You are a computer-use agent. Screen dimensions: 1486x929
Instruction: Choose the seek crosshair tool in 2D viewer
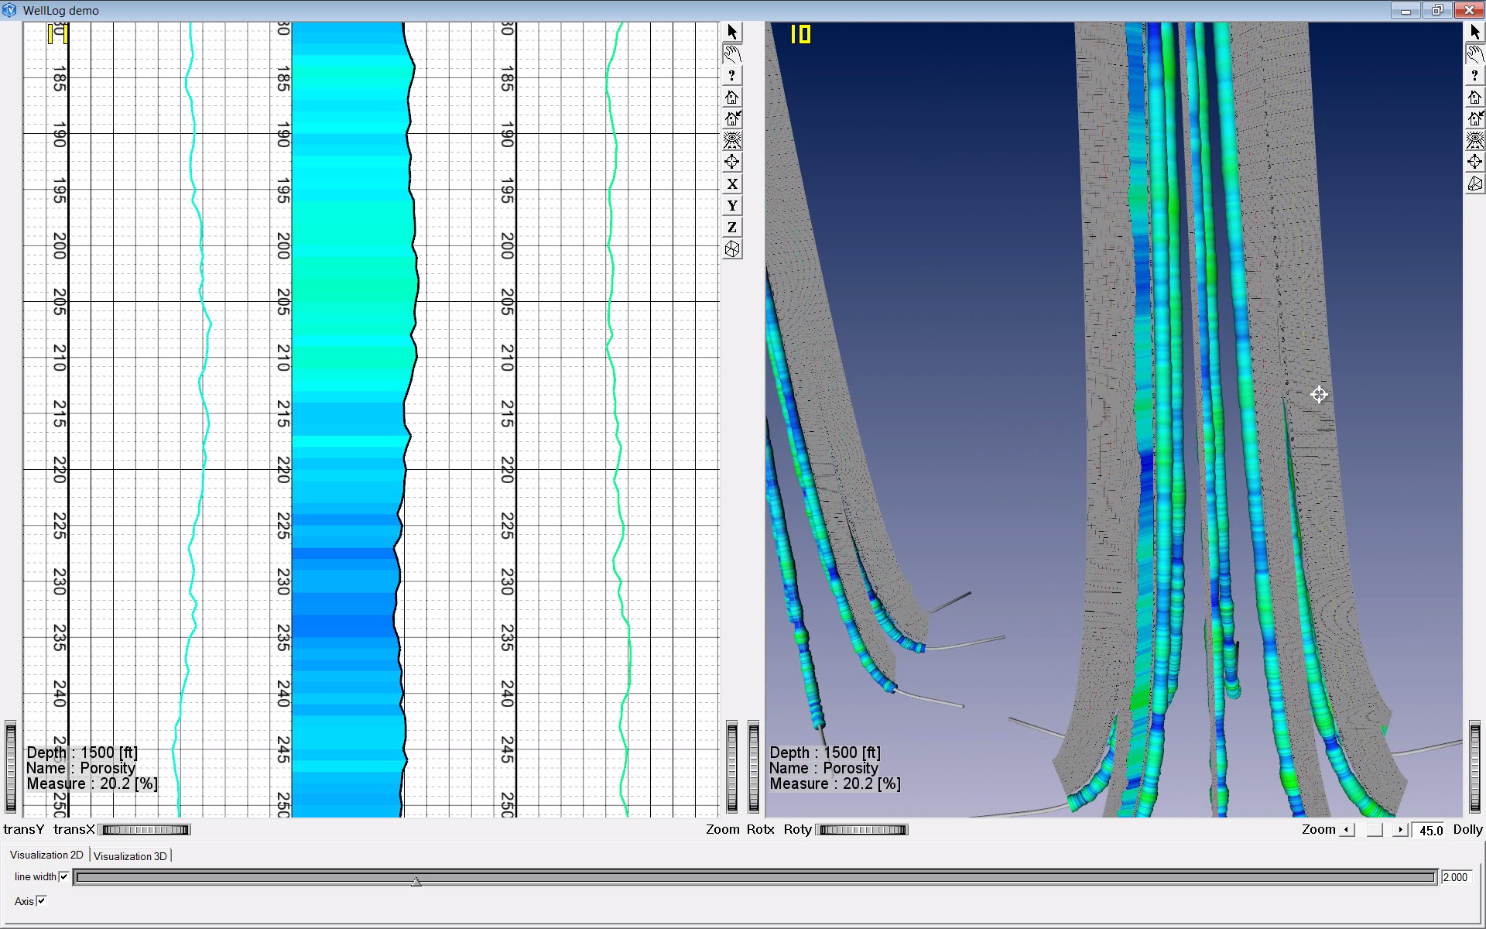click(732, 162)
